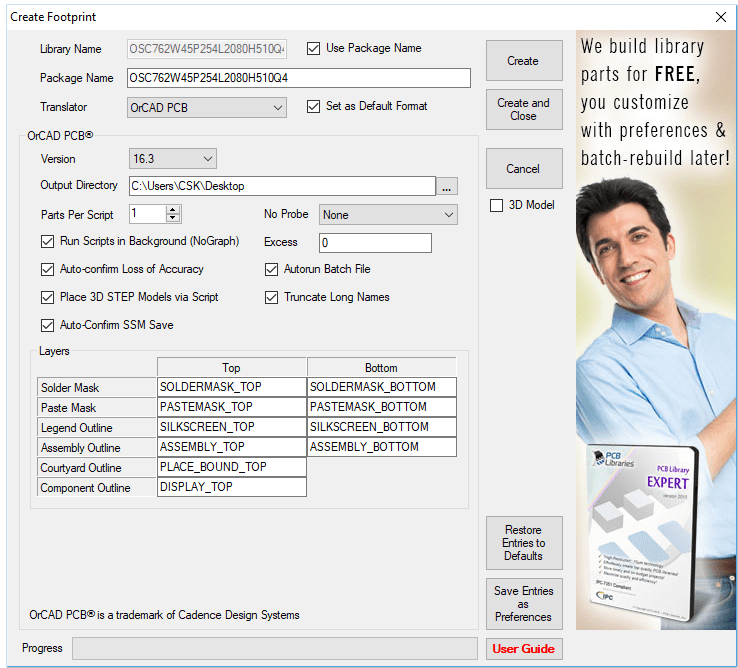Edit ASSEMBLY_TOP layer cell
738x668 pixels.
232,447
